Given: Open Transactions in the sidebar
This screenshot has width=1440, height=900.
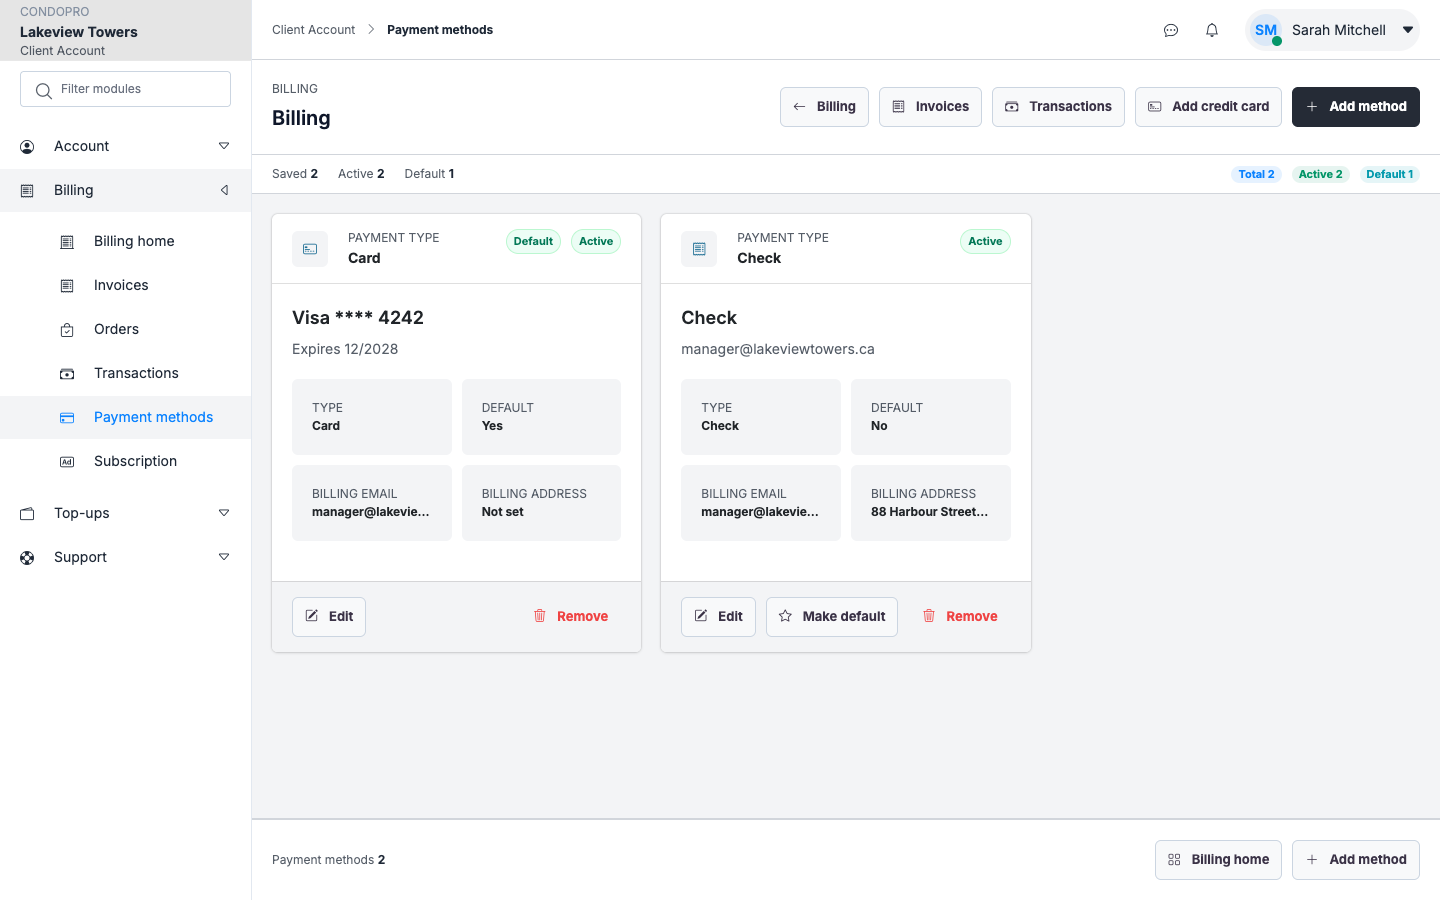Looking at the screenshot, I should click(125, 373).
